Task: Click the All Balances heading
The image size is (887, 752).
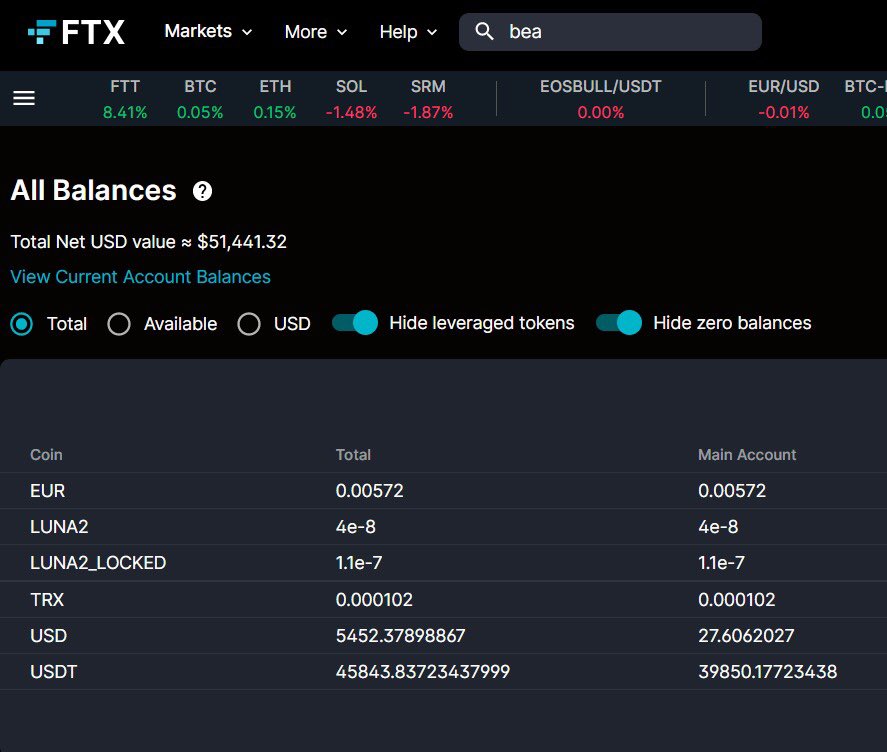Action: pos(94,190)
